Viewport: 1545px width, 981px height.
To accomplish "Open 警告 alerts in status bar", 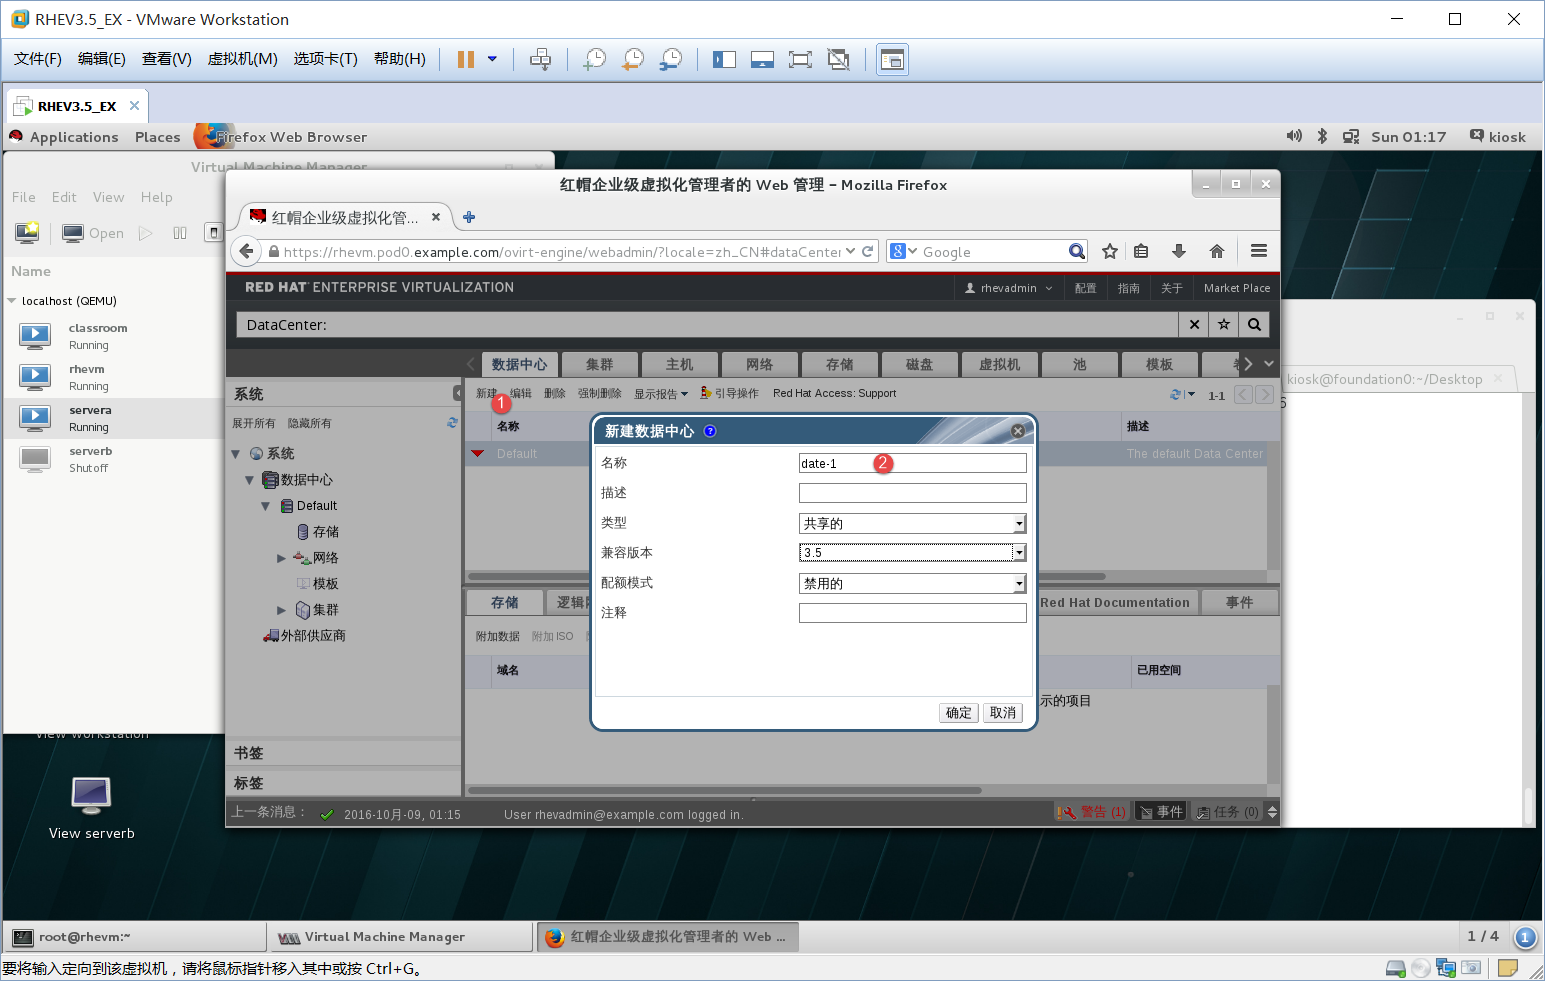I will (x=1093, y=812).
